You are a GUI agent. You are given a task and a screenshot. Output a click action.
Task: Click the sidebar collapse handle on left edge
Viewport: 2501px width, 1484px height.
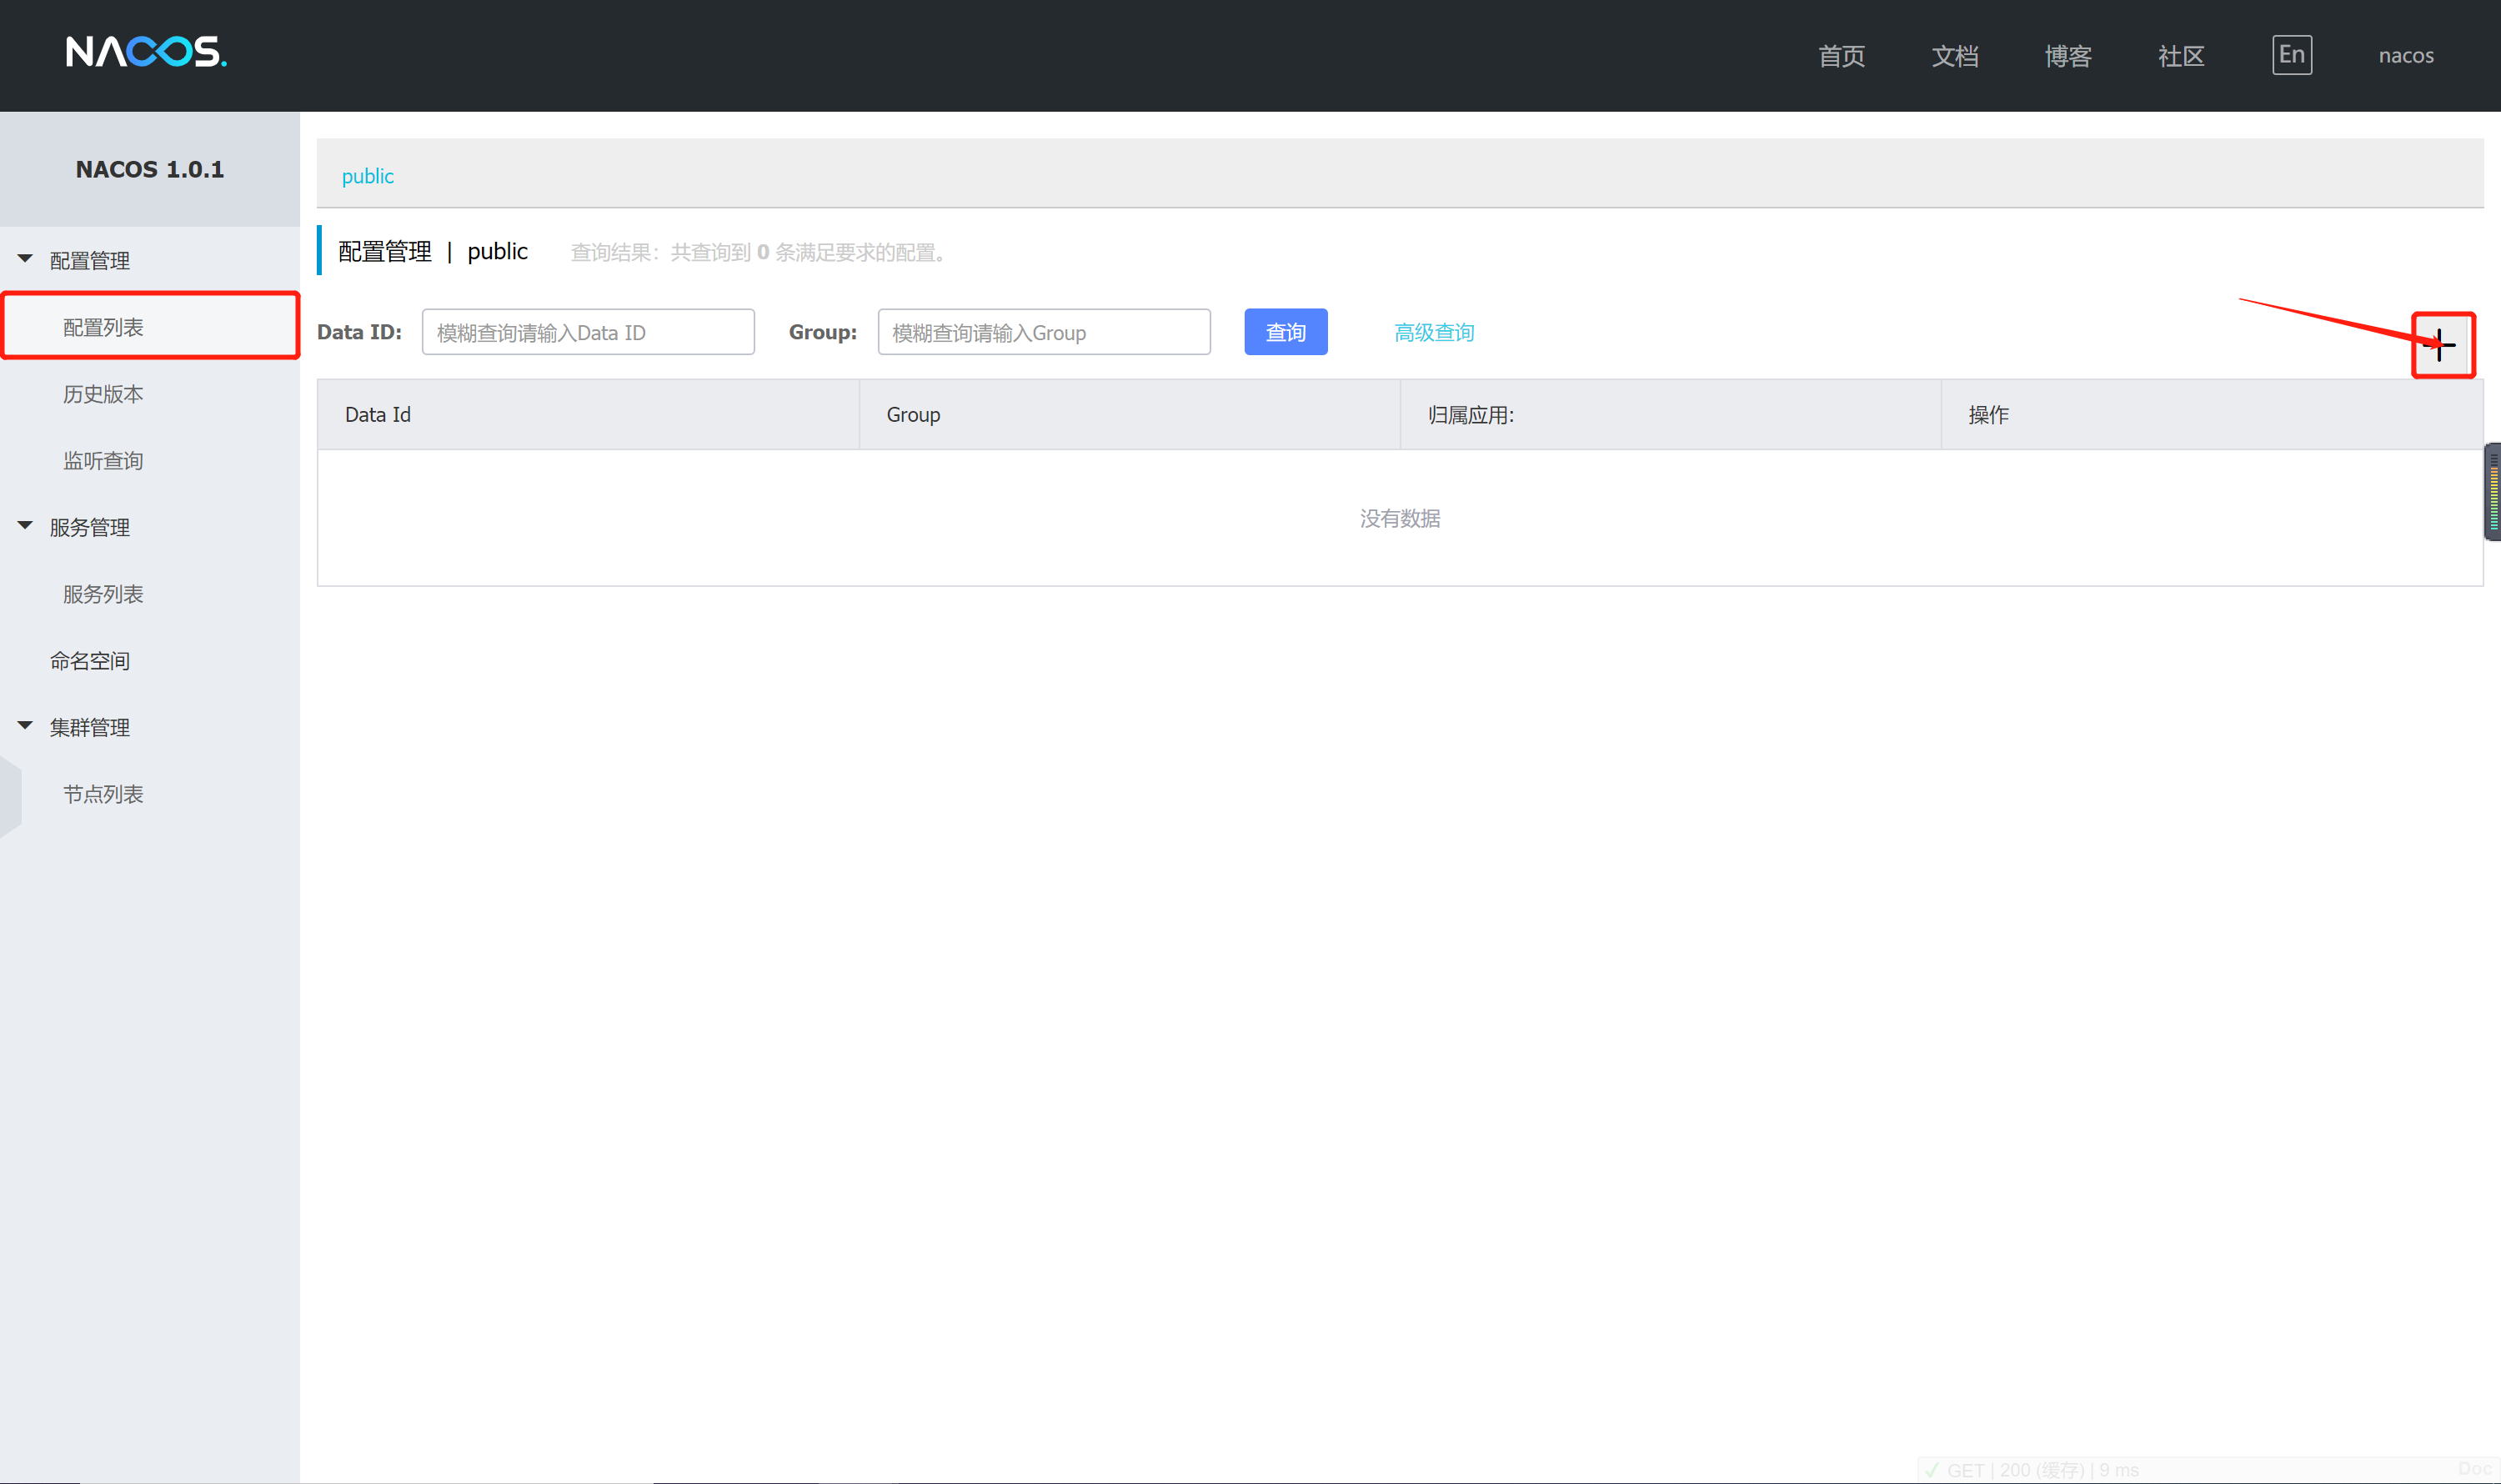point(9,797)
